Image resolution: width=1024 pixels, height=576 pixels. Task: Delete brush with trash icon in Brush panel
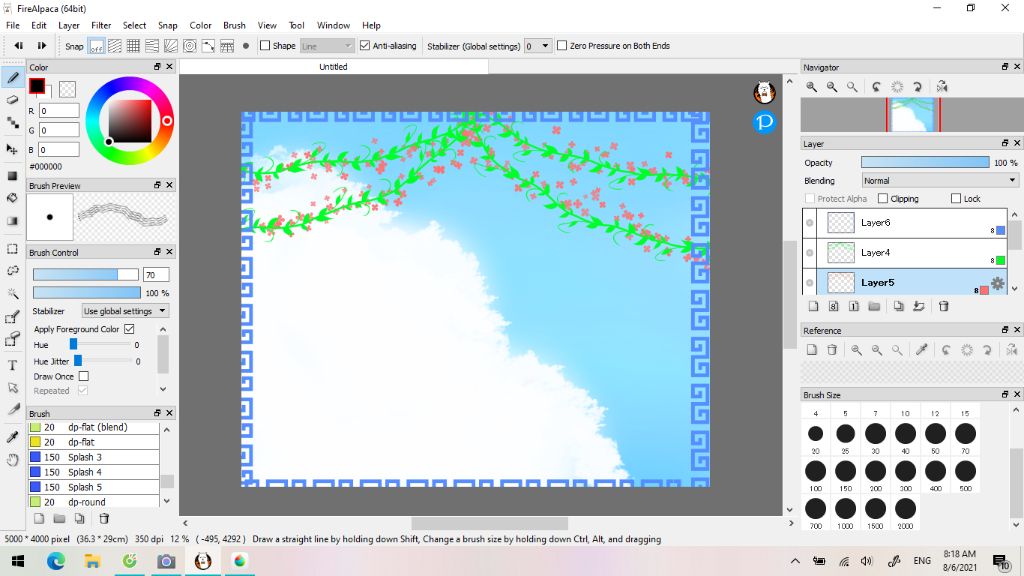point(104,519)
